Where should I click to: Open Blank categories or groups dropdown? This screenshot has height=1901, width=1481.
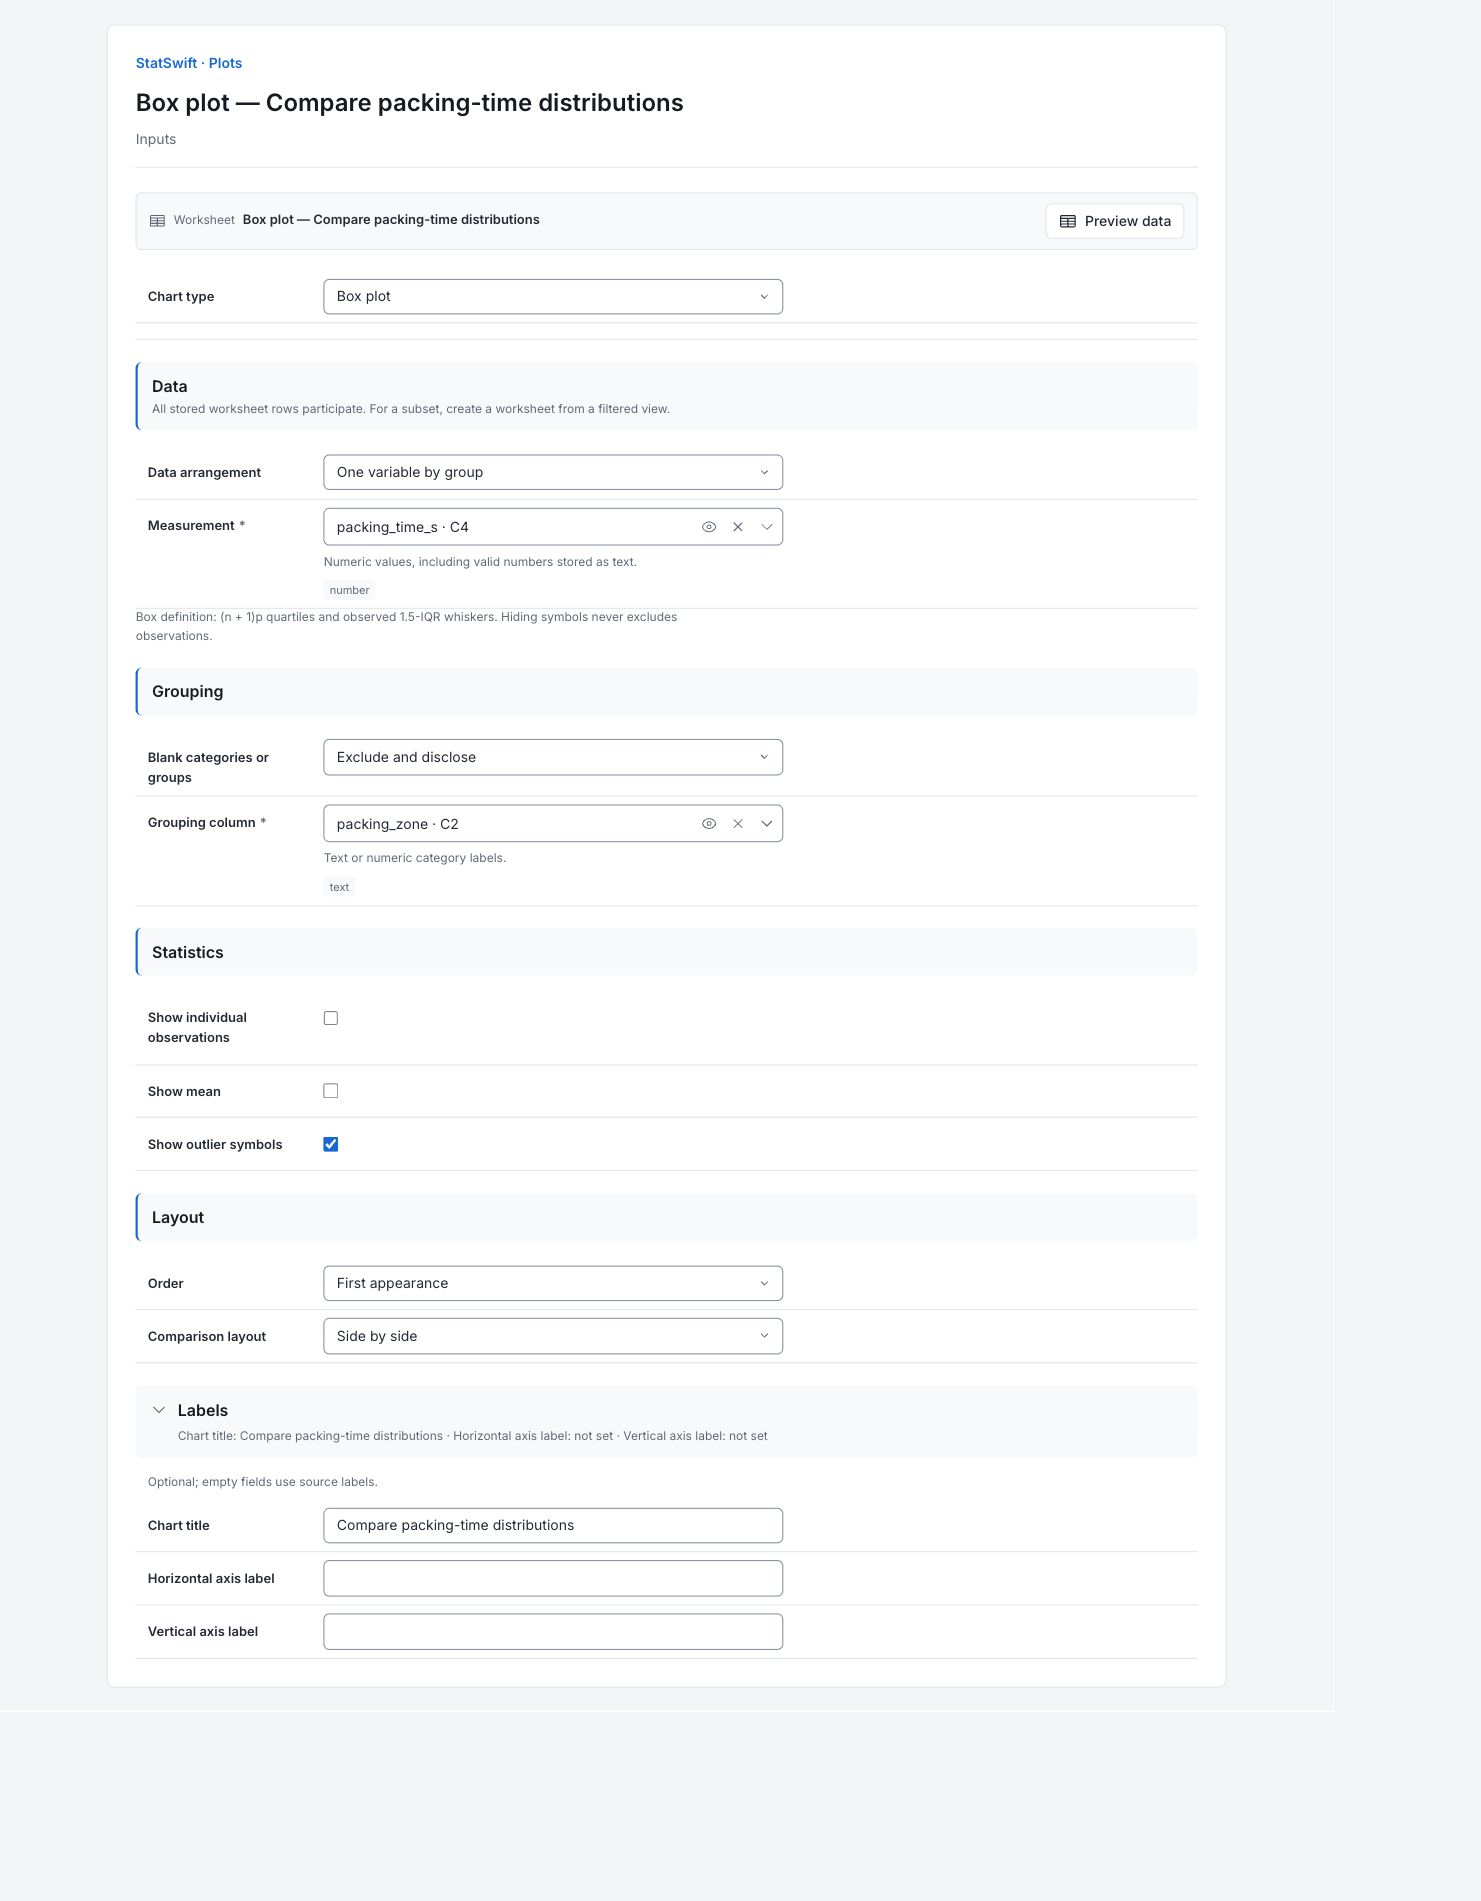pos(553,757)
